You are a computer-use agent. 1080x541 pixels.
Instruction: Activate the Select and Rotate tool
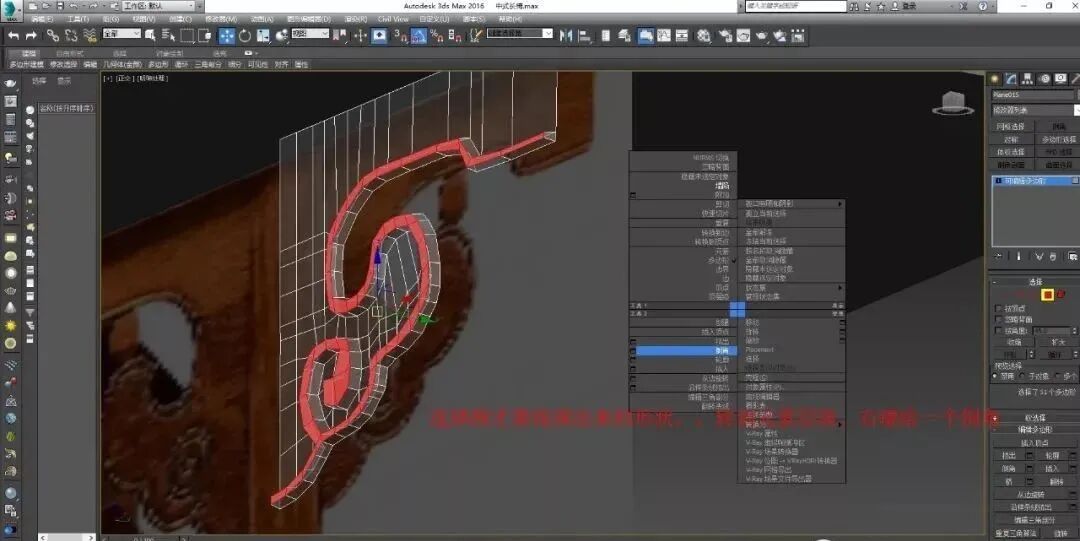[x=245, y=36]
